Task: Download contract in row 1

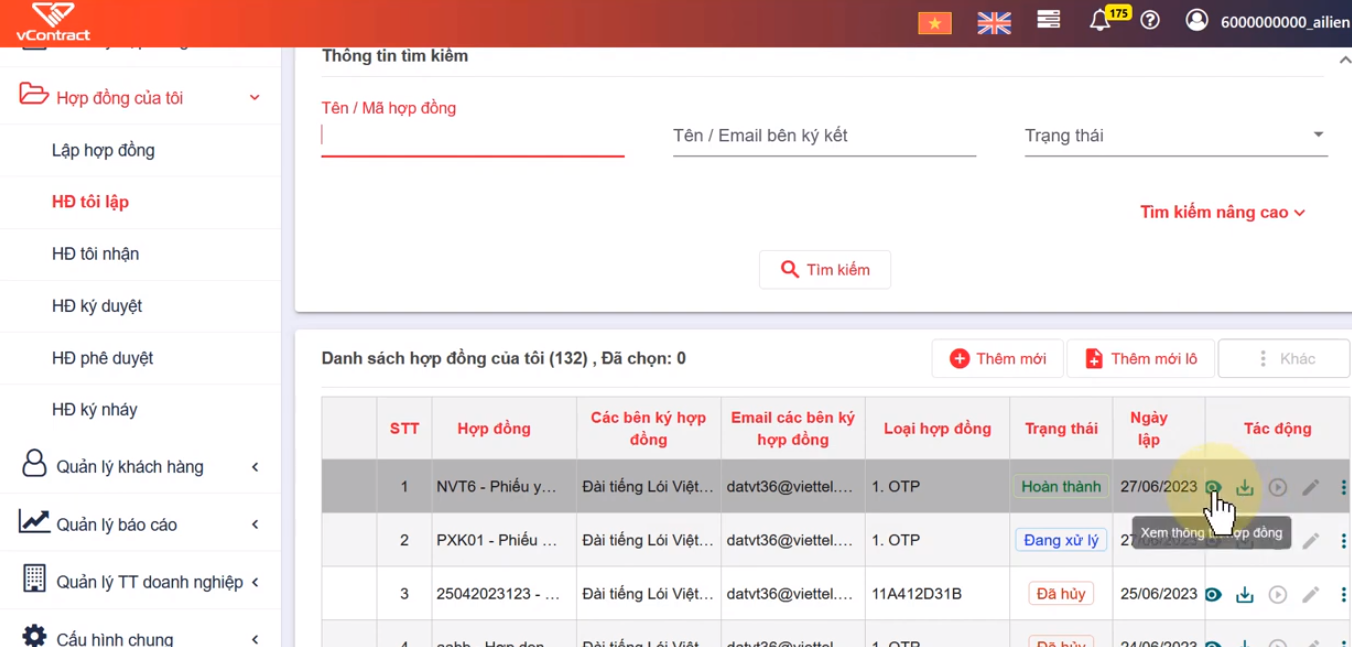Action: pos(1245,487)
